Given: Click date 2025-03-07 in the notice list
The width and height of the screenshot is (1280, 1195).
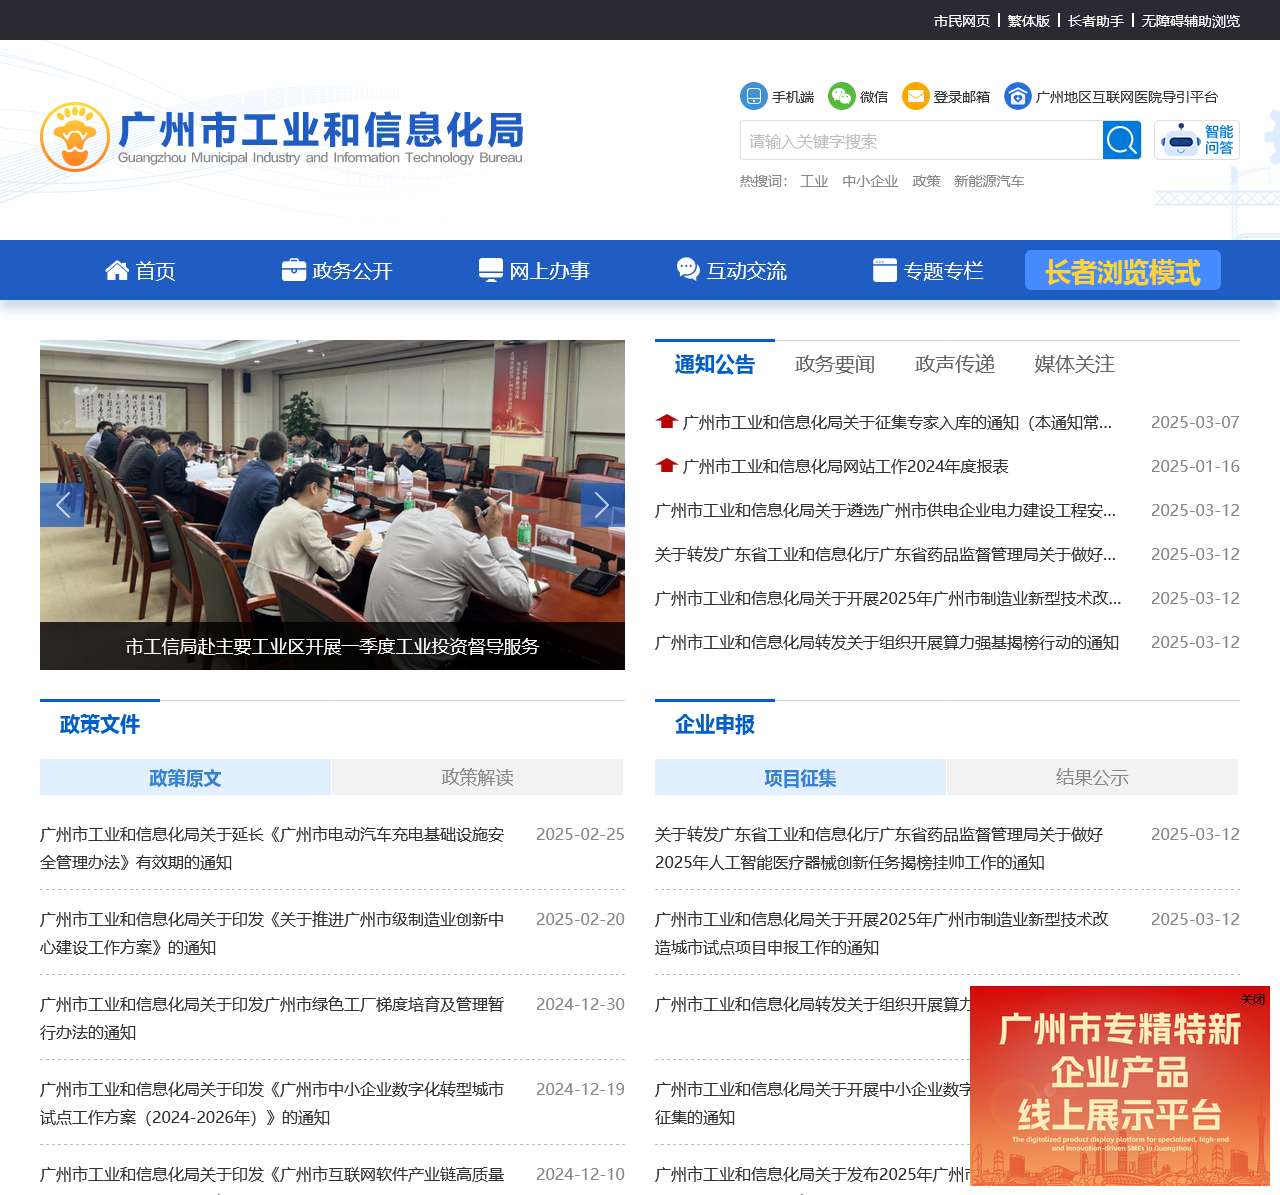Looking at the screenshot, I should click(x=1195, y=422).
